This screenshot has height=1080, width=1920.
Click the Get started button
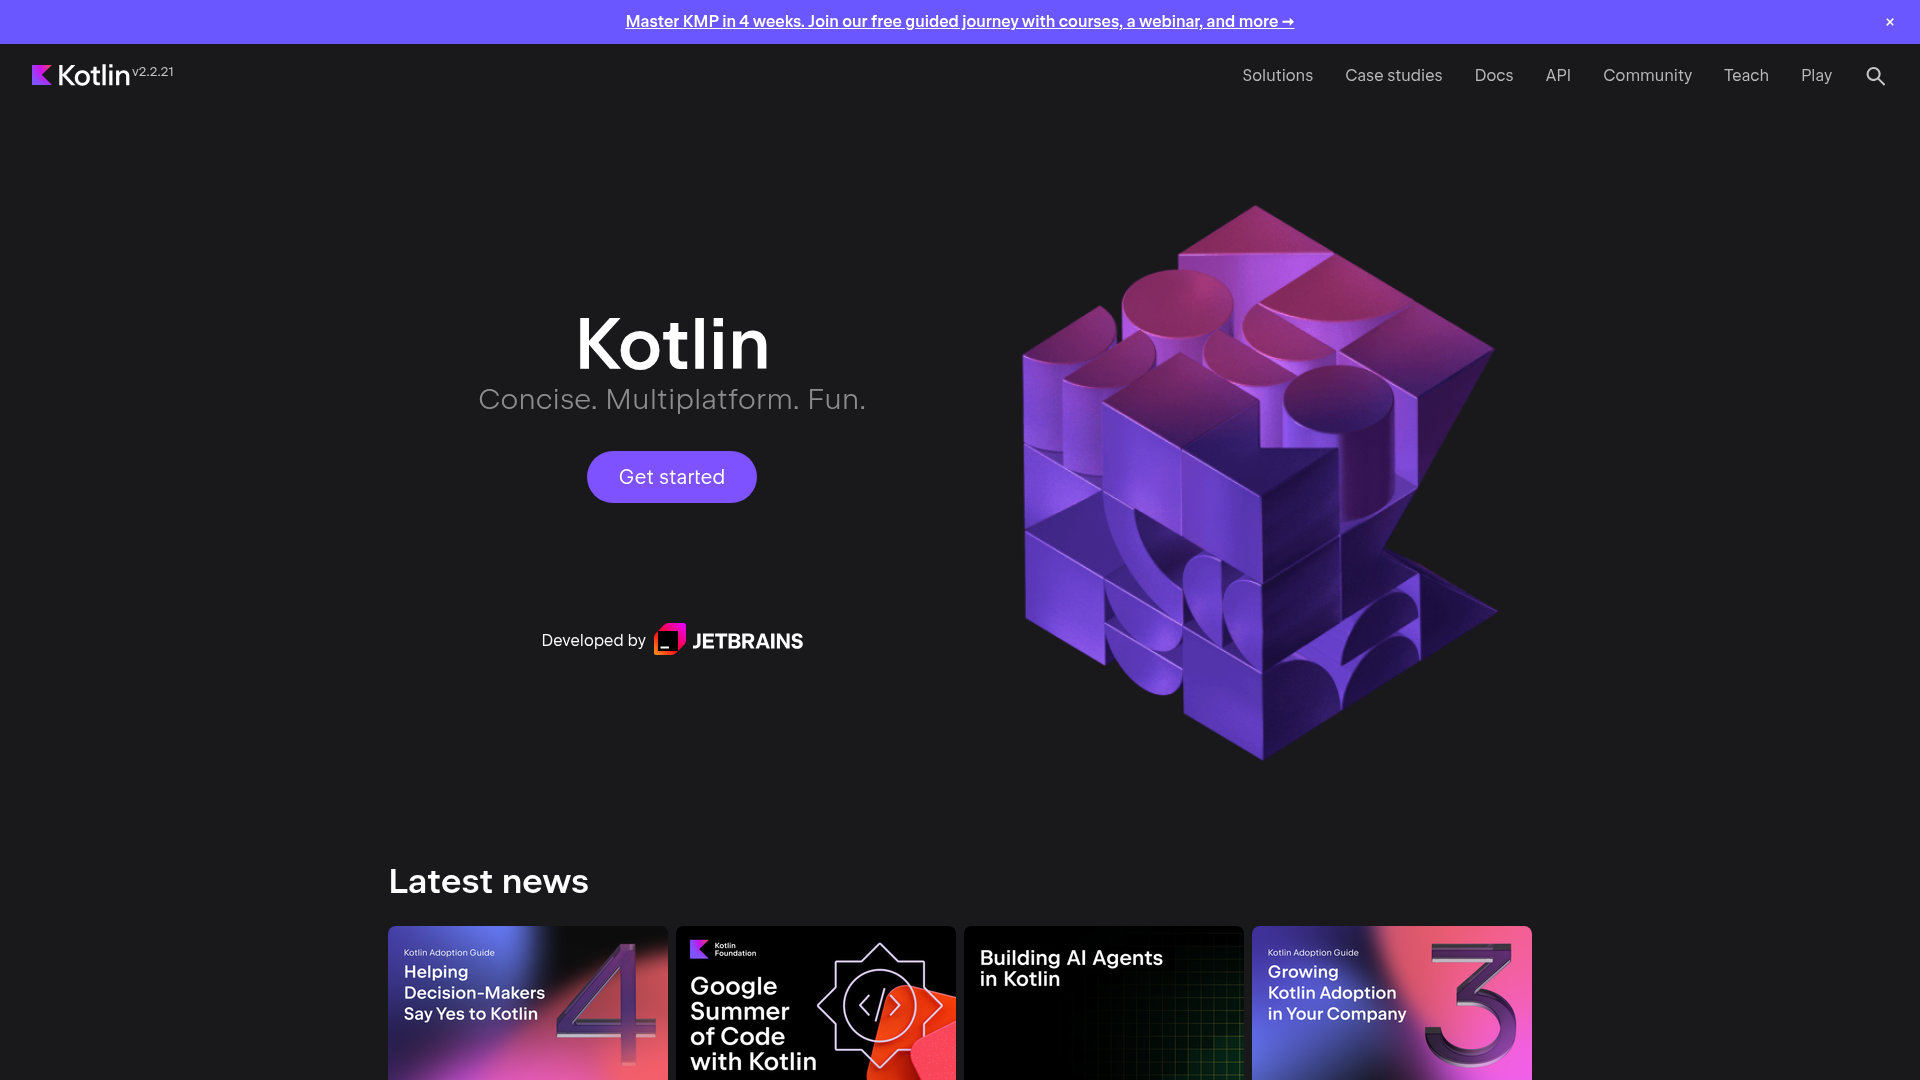coord(671,477)
